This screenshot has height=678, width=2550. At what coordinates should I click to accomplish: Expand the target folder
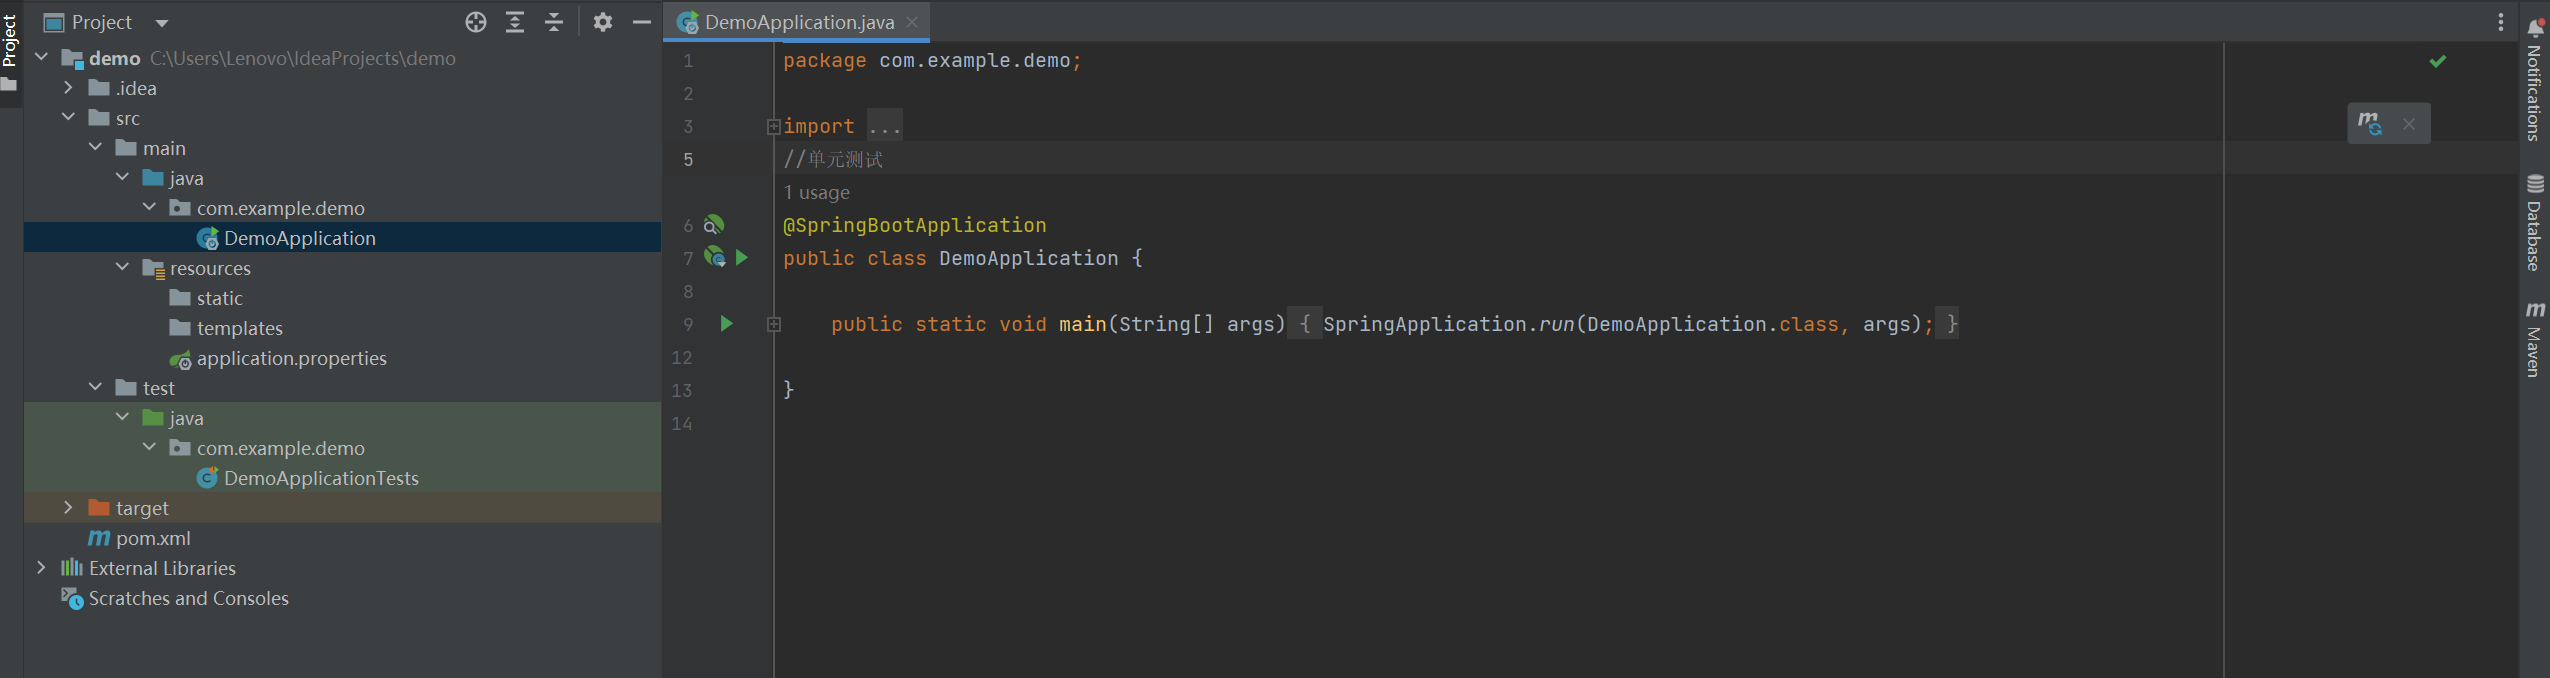point(68,508)
